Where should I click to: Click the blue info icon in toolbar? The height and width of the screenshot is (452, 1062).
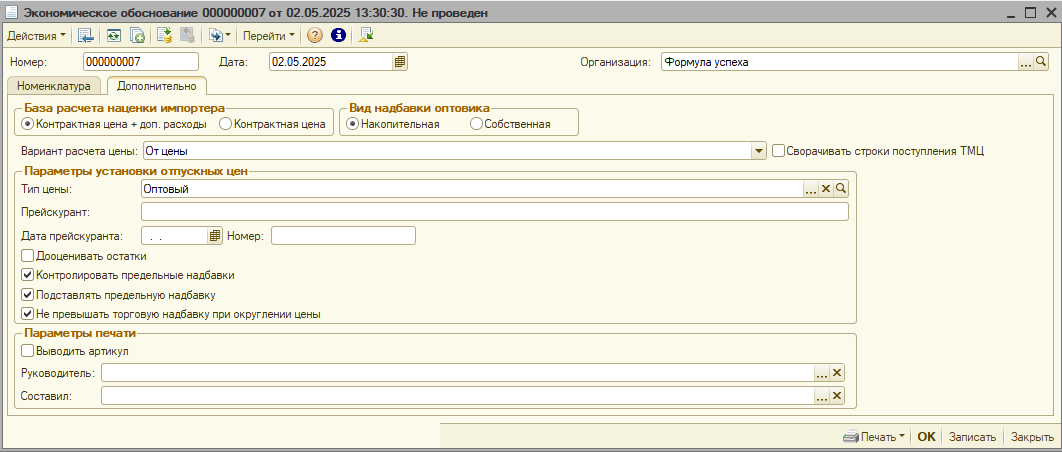click(338, 35)
